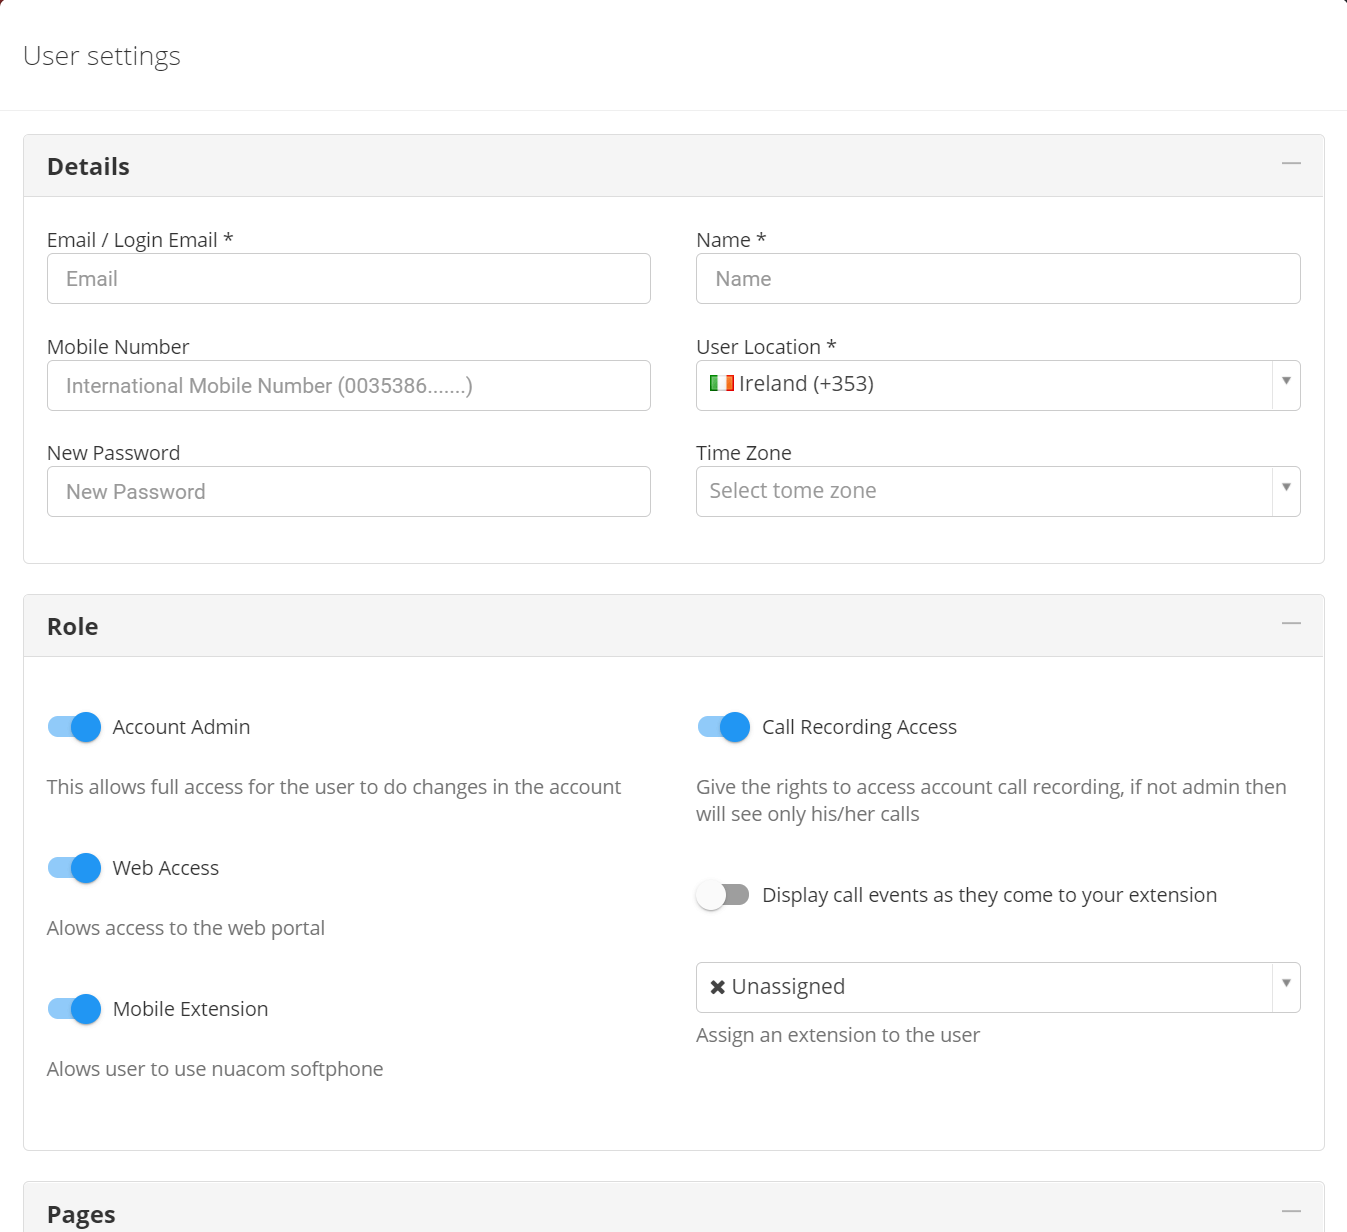Click the 'User Location *' label
The width and height of the screenshot is (1347, 1232).
pos(766,347)
